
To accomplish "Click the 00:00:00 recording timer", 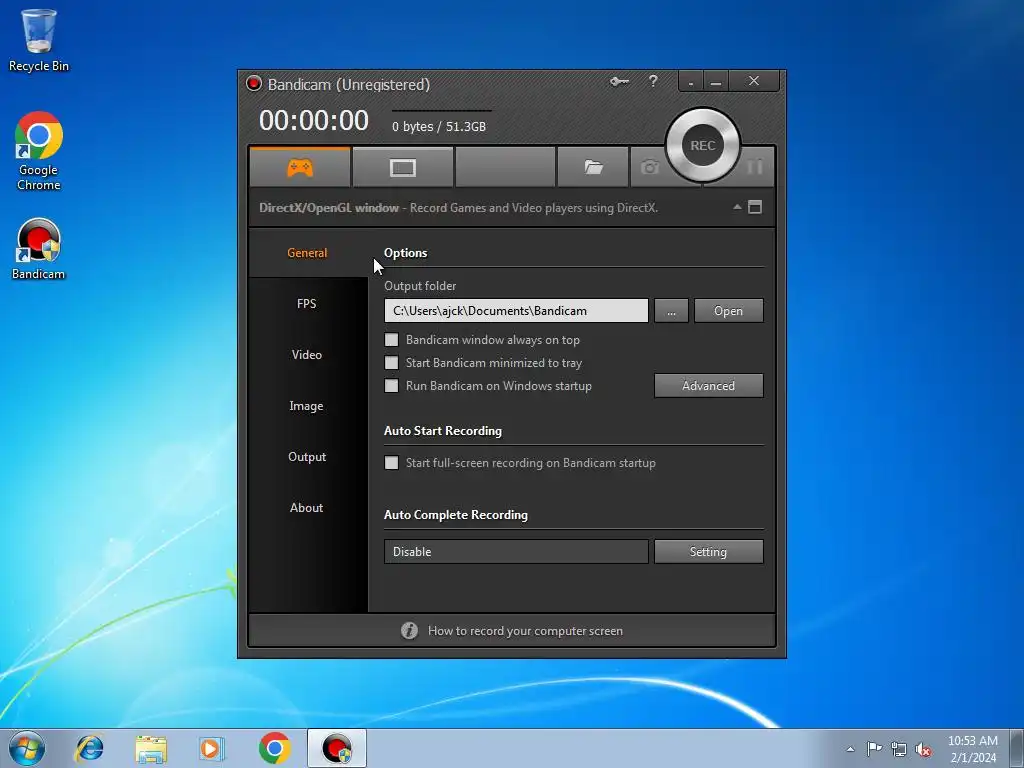I will (x=314, y=121).
